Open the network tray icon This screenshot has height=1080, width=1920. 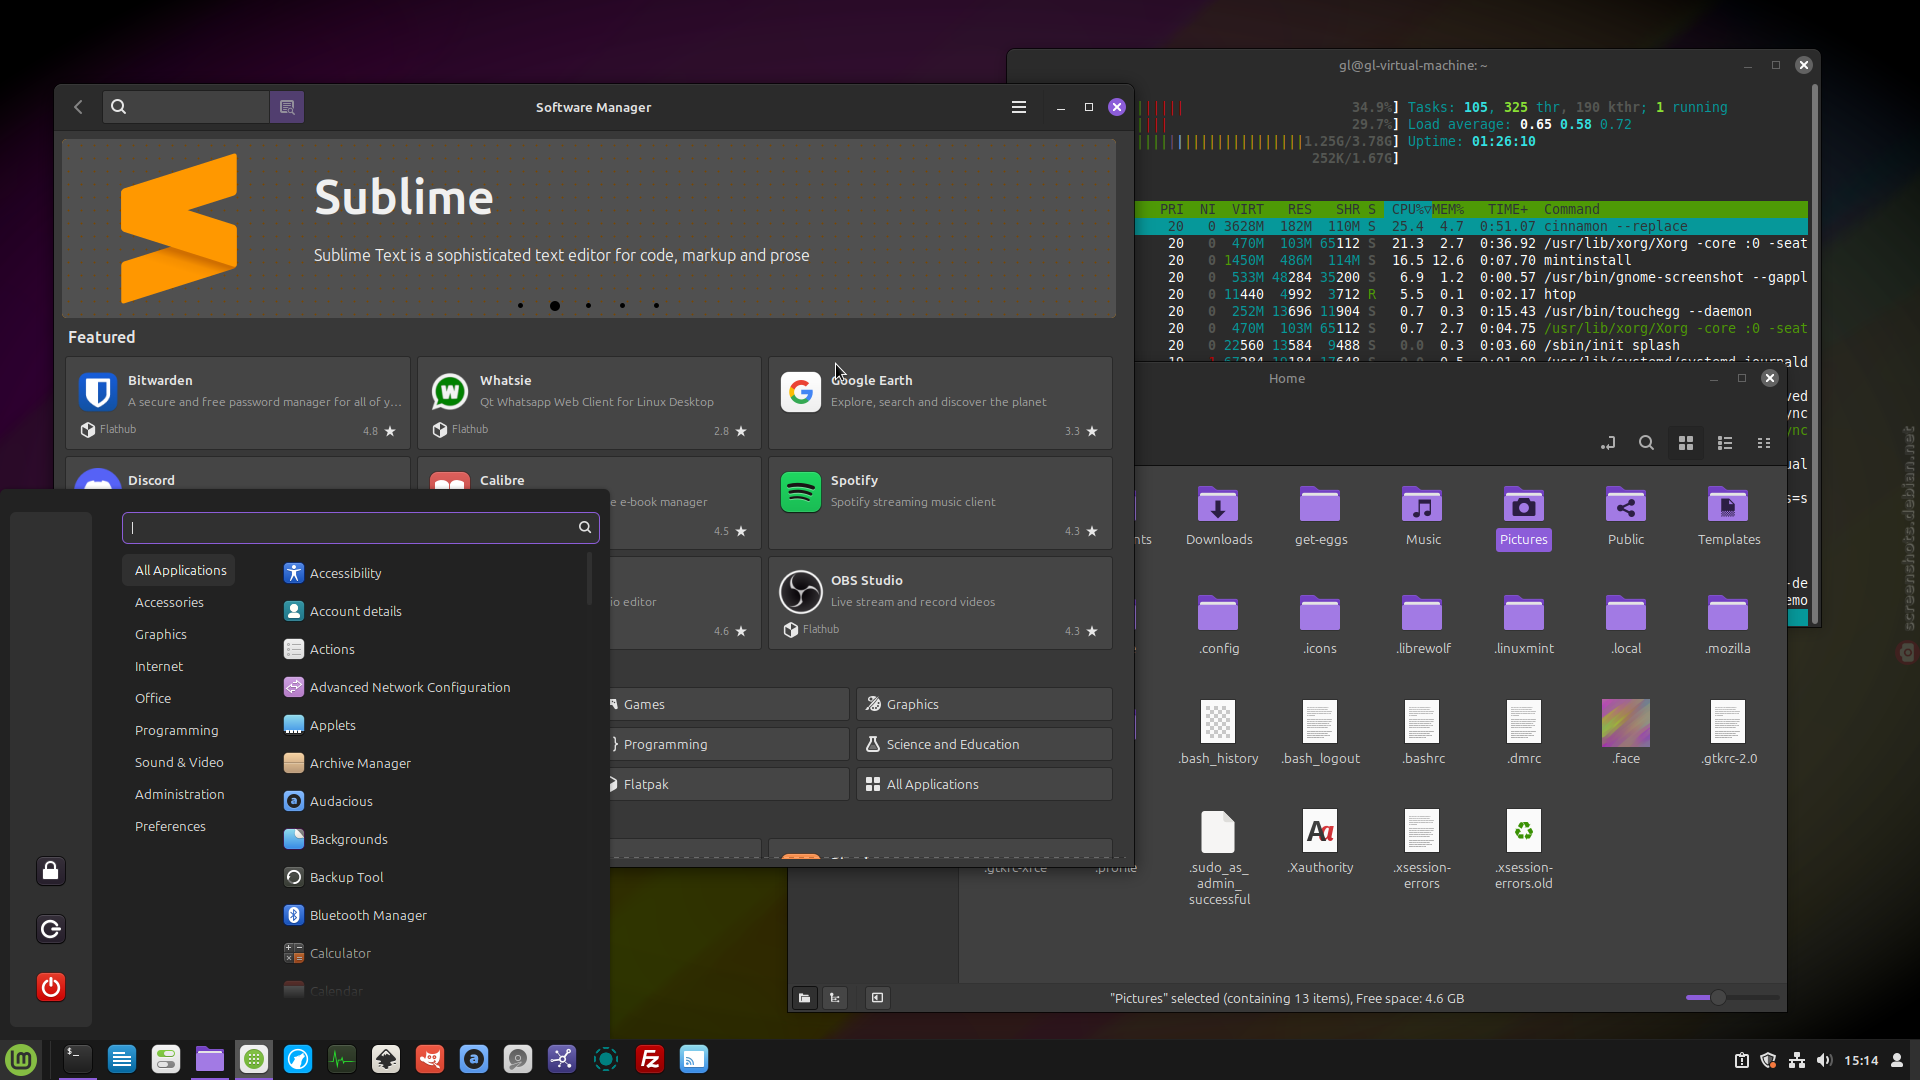click(x=1797, y=1060)
